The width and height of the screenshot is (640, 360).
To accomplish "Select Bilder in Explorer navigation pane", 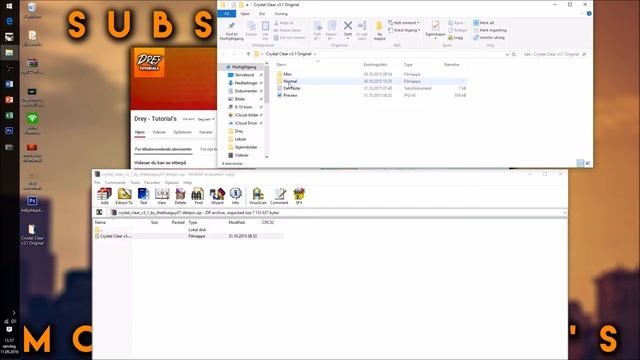I will pyautogui.click(x=240, y=99).
